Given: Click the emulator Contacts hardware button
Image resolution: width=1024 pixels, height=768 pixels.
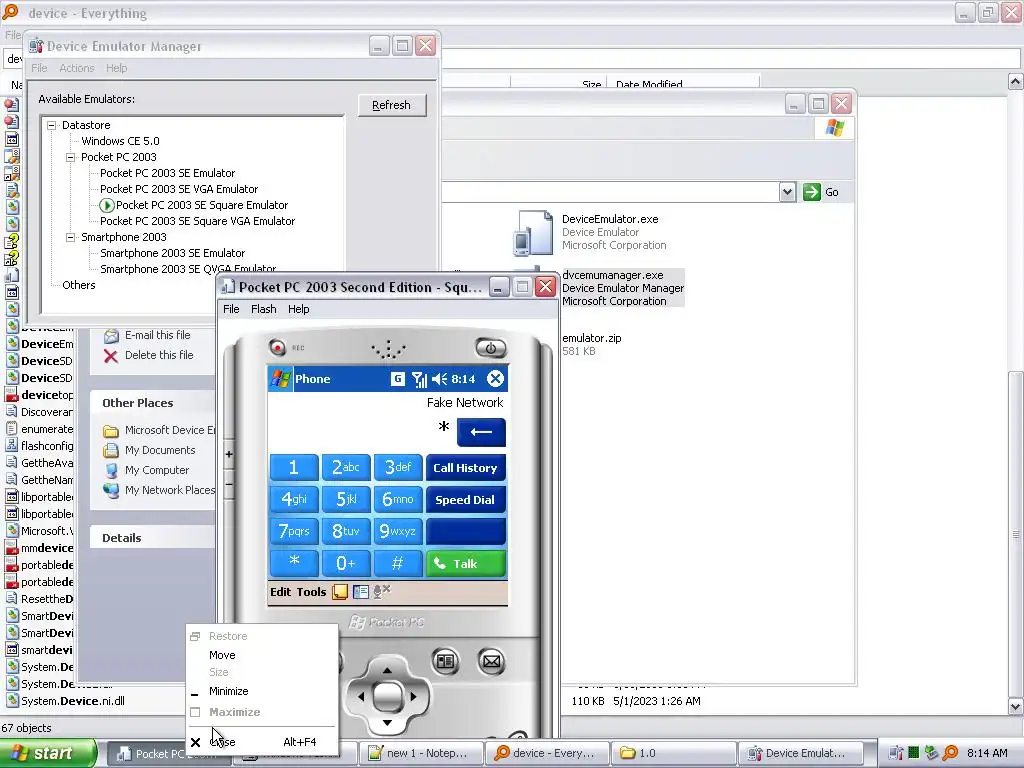Looking at the screenshot, I should coord(445,662).
